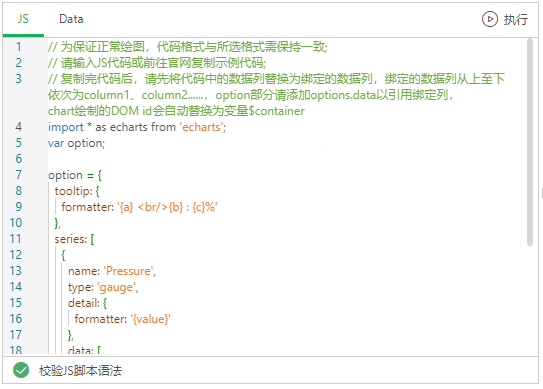Select line number 4 in the gutter
The image size is (543, 389).
click(19, 127)
